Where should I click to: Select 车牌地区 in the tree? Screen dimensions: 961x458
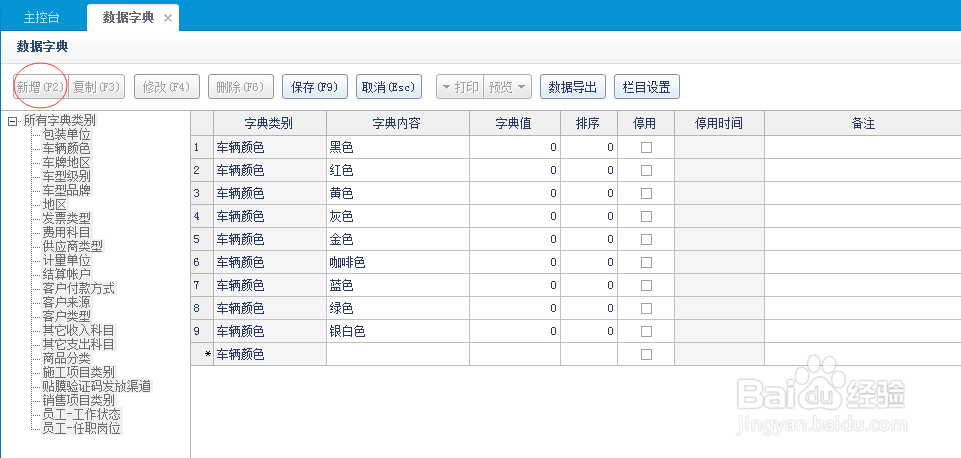(66, 162)
